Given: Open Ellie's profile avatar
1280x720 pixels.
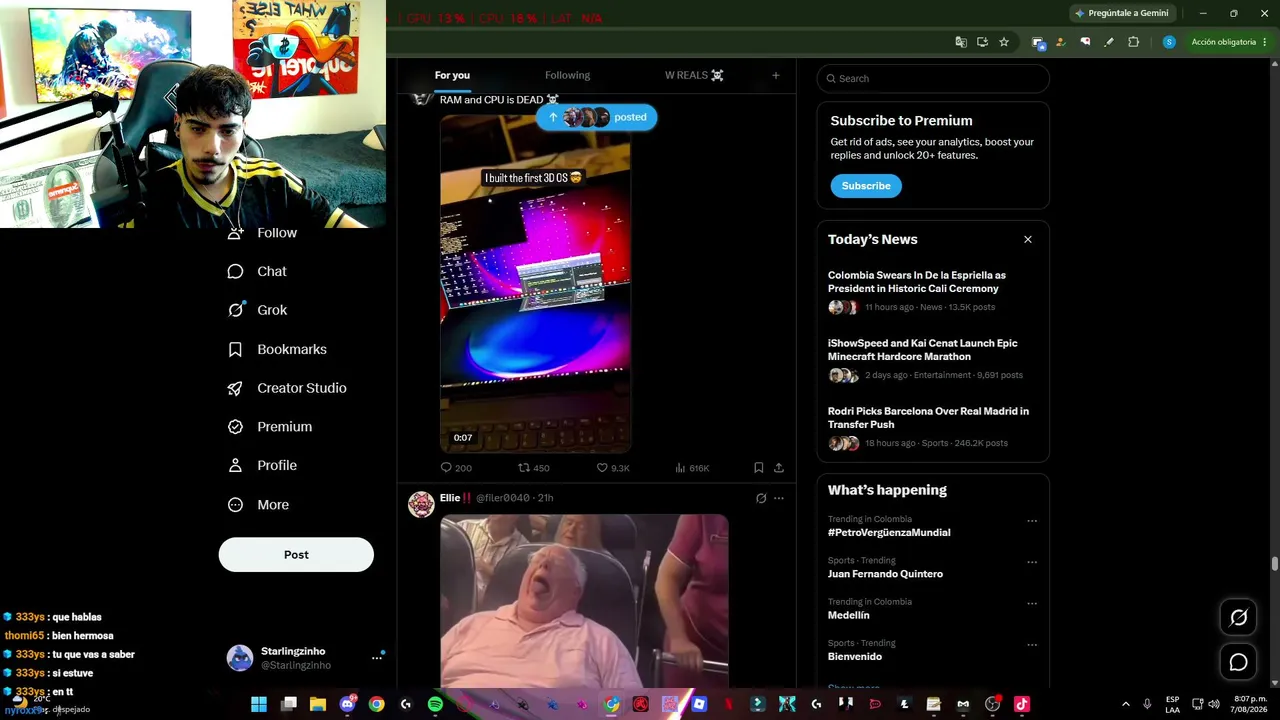Looking at the screenshot, I should pyautogui.click(x=421, y=504).
